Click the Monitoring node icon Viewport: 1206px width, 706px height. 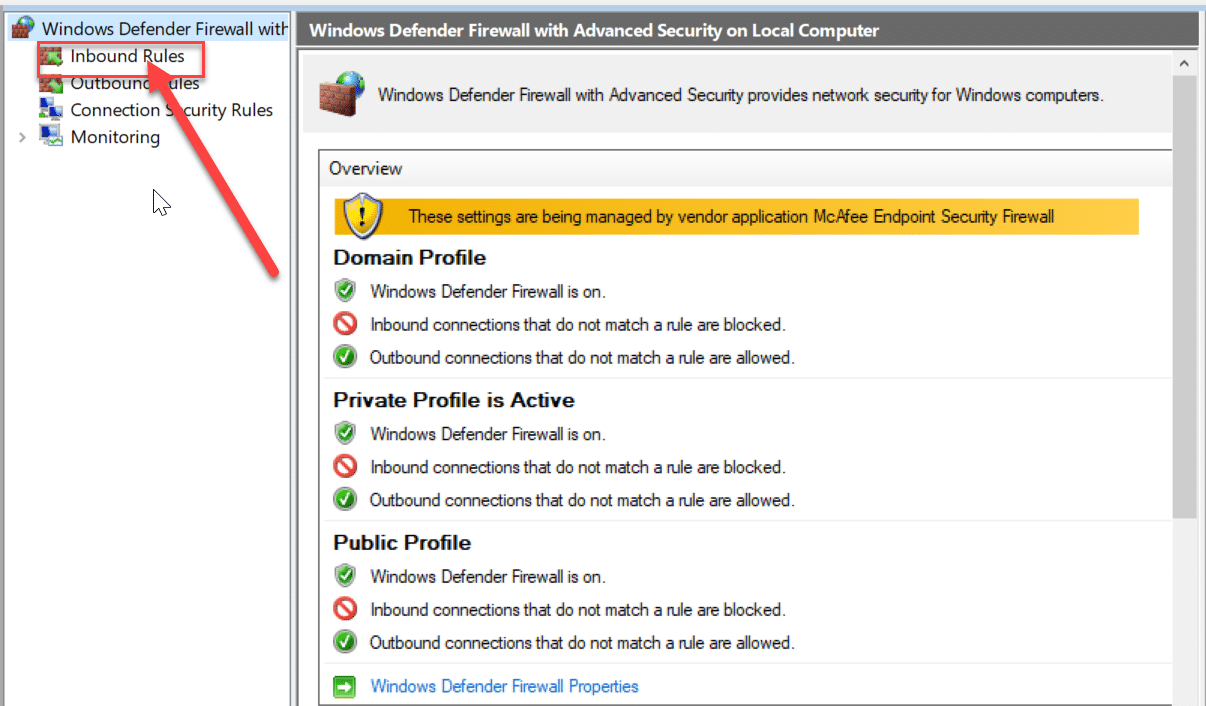click(x=52, y=137)
